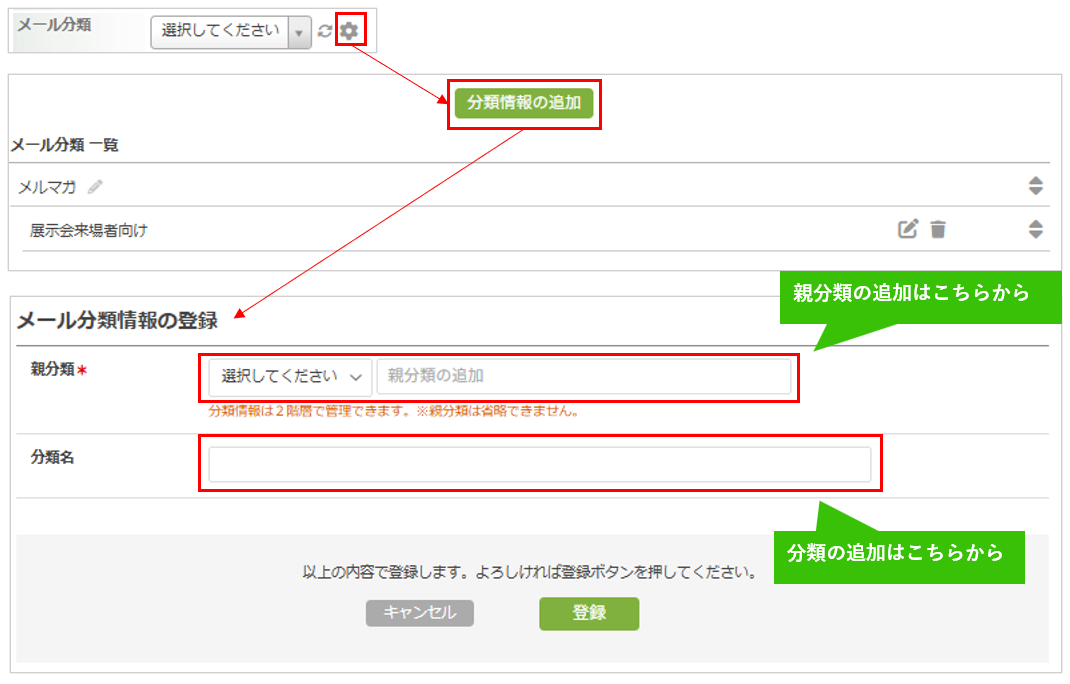This screenshot has width=1070, height=684.
Task: Click into the 分類名 input field
Action: [x=539, y=464]
